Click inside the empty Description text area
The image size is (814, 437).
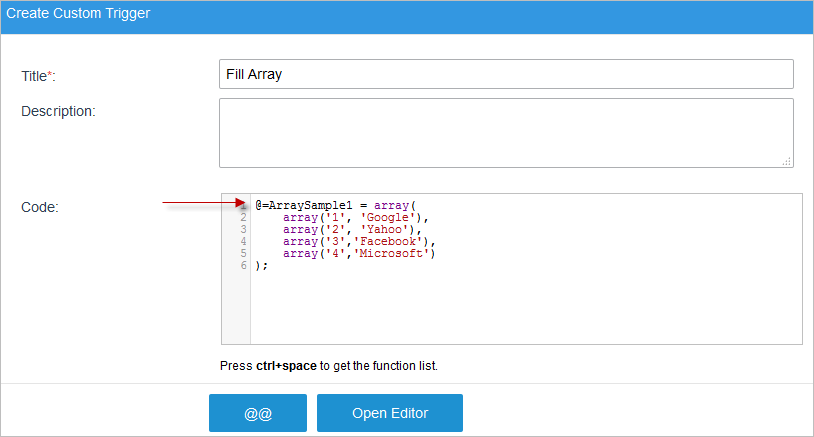[505, 132]
